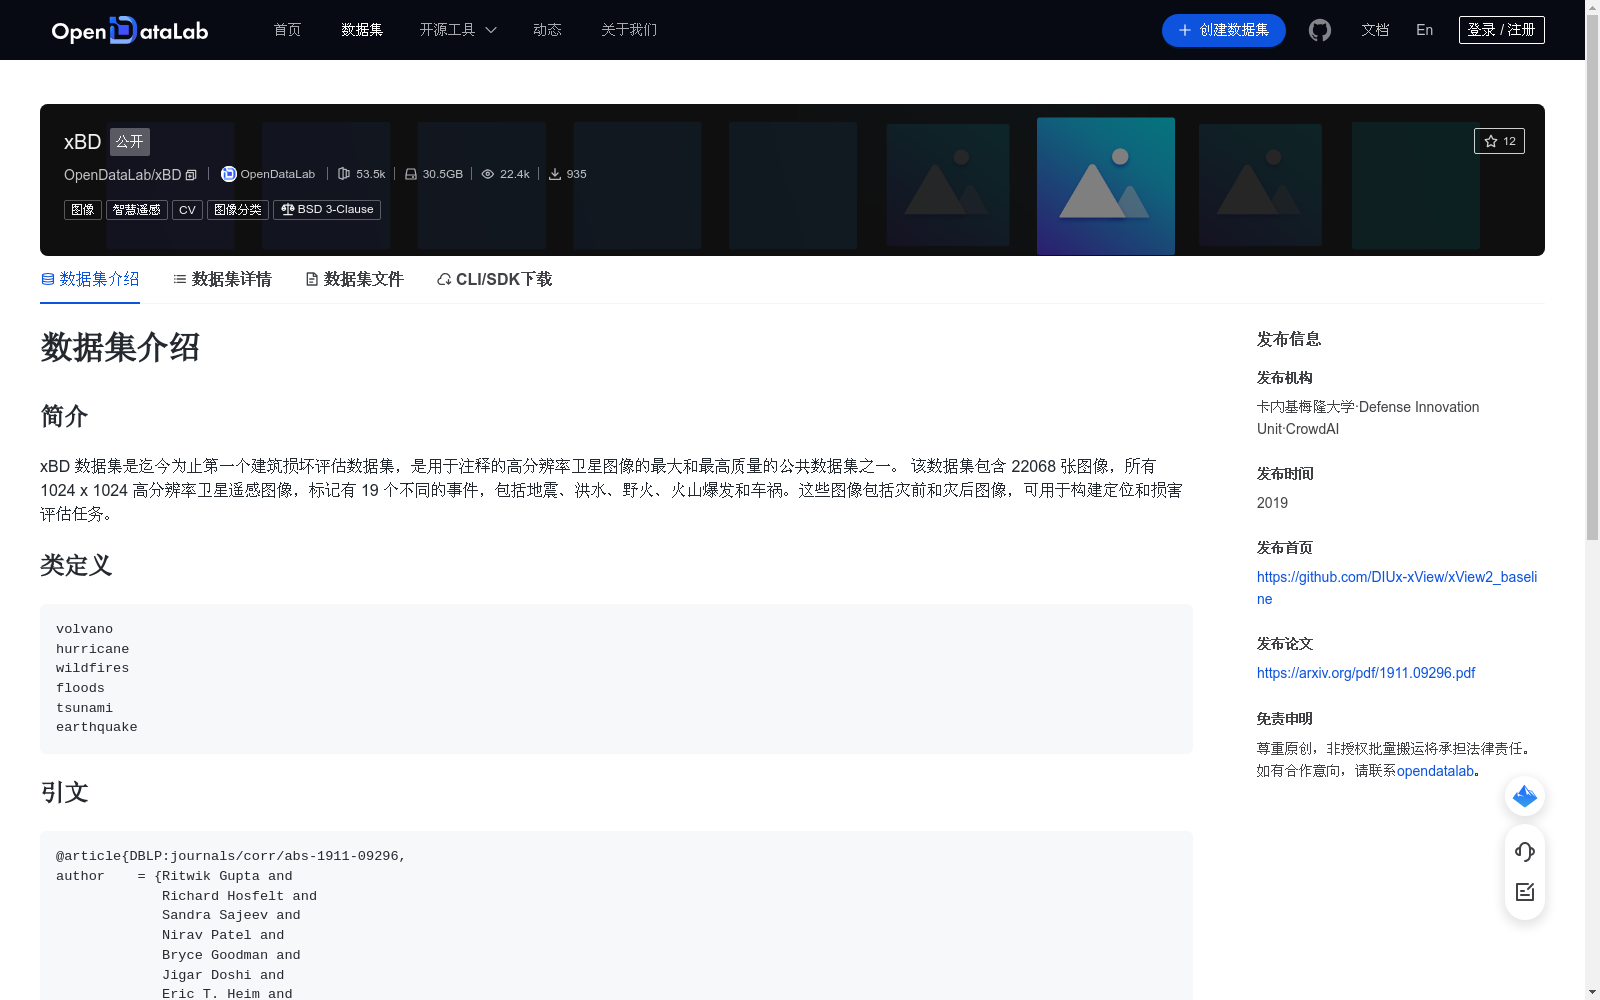Viewport: 1600px width, 1000px height.
Task: Click 'tsunami' in class list
Action: click(84, 708)
